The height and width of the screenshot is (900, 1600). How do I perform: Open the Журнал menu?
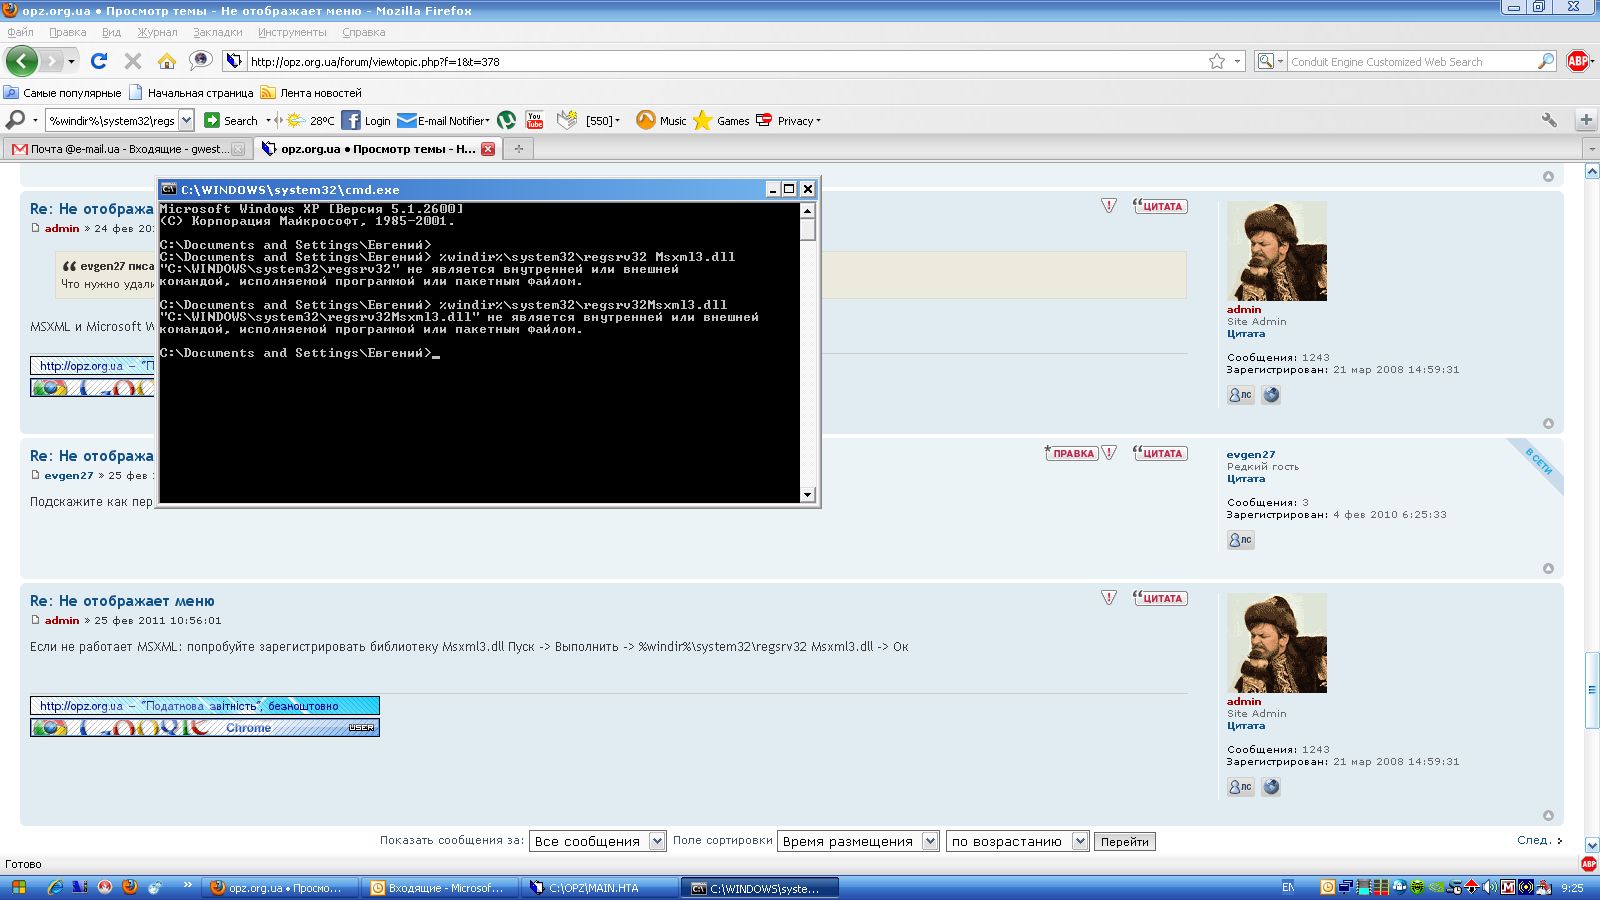pos(157,32)
